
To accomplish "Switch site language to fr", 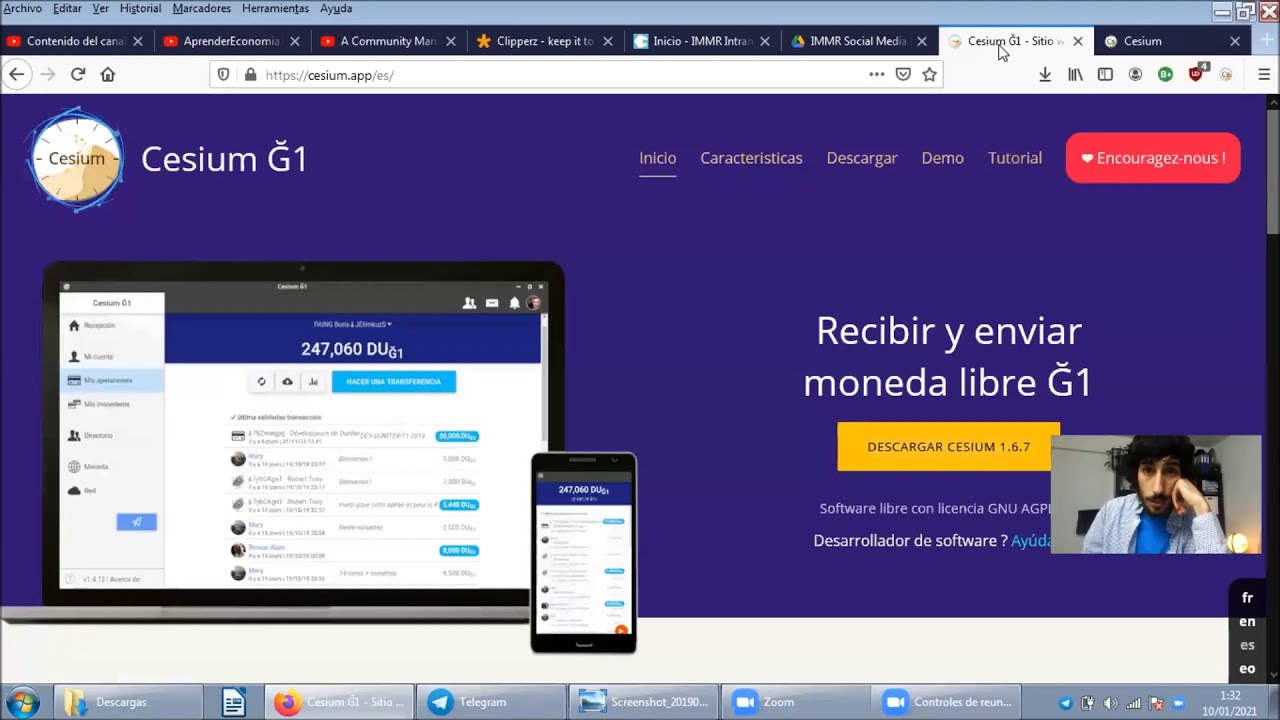I will click(1247, 598).
